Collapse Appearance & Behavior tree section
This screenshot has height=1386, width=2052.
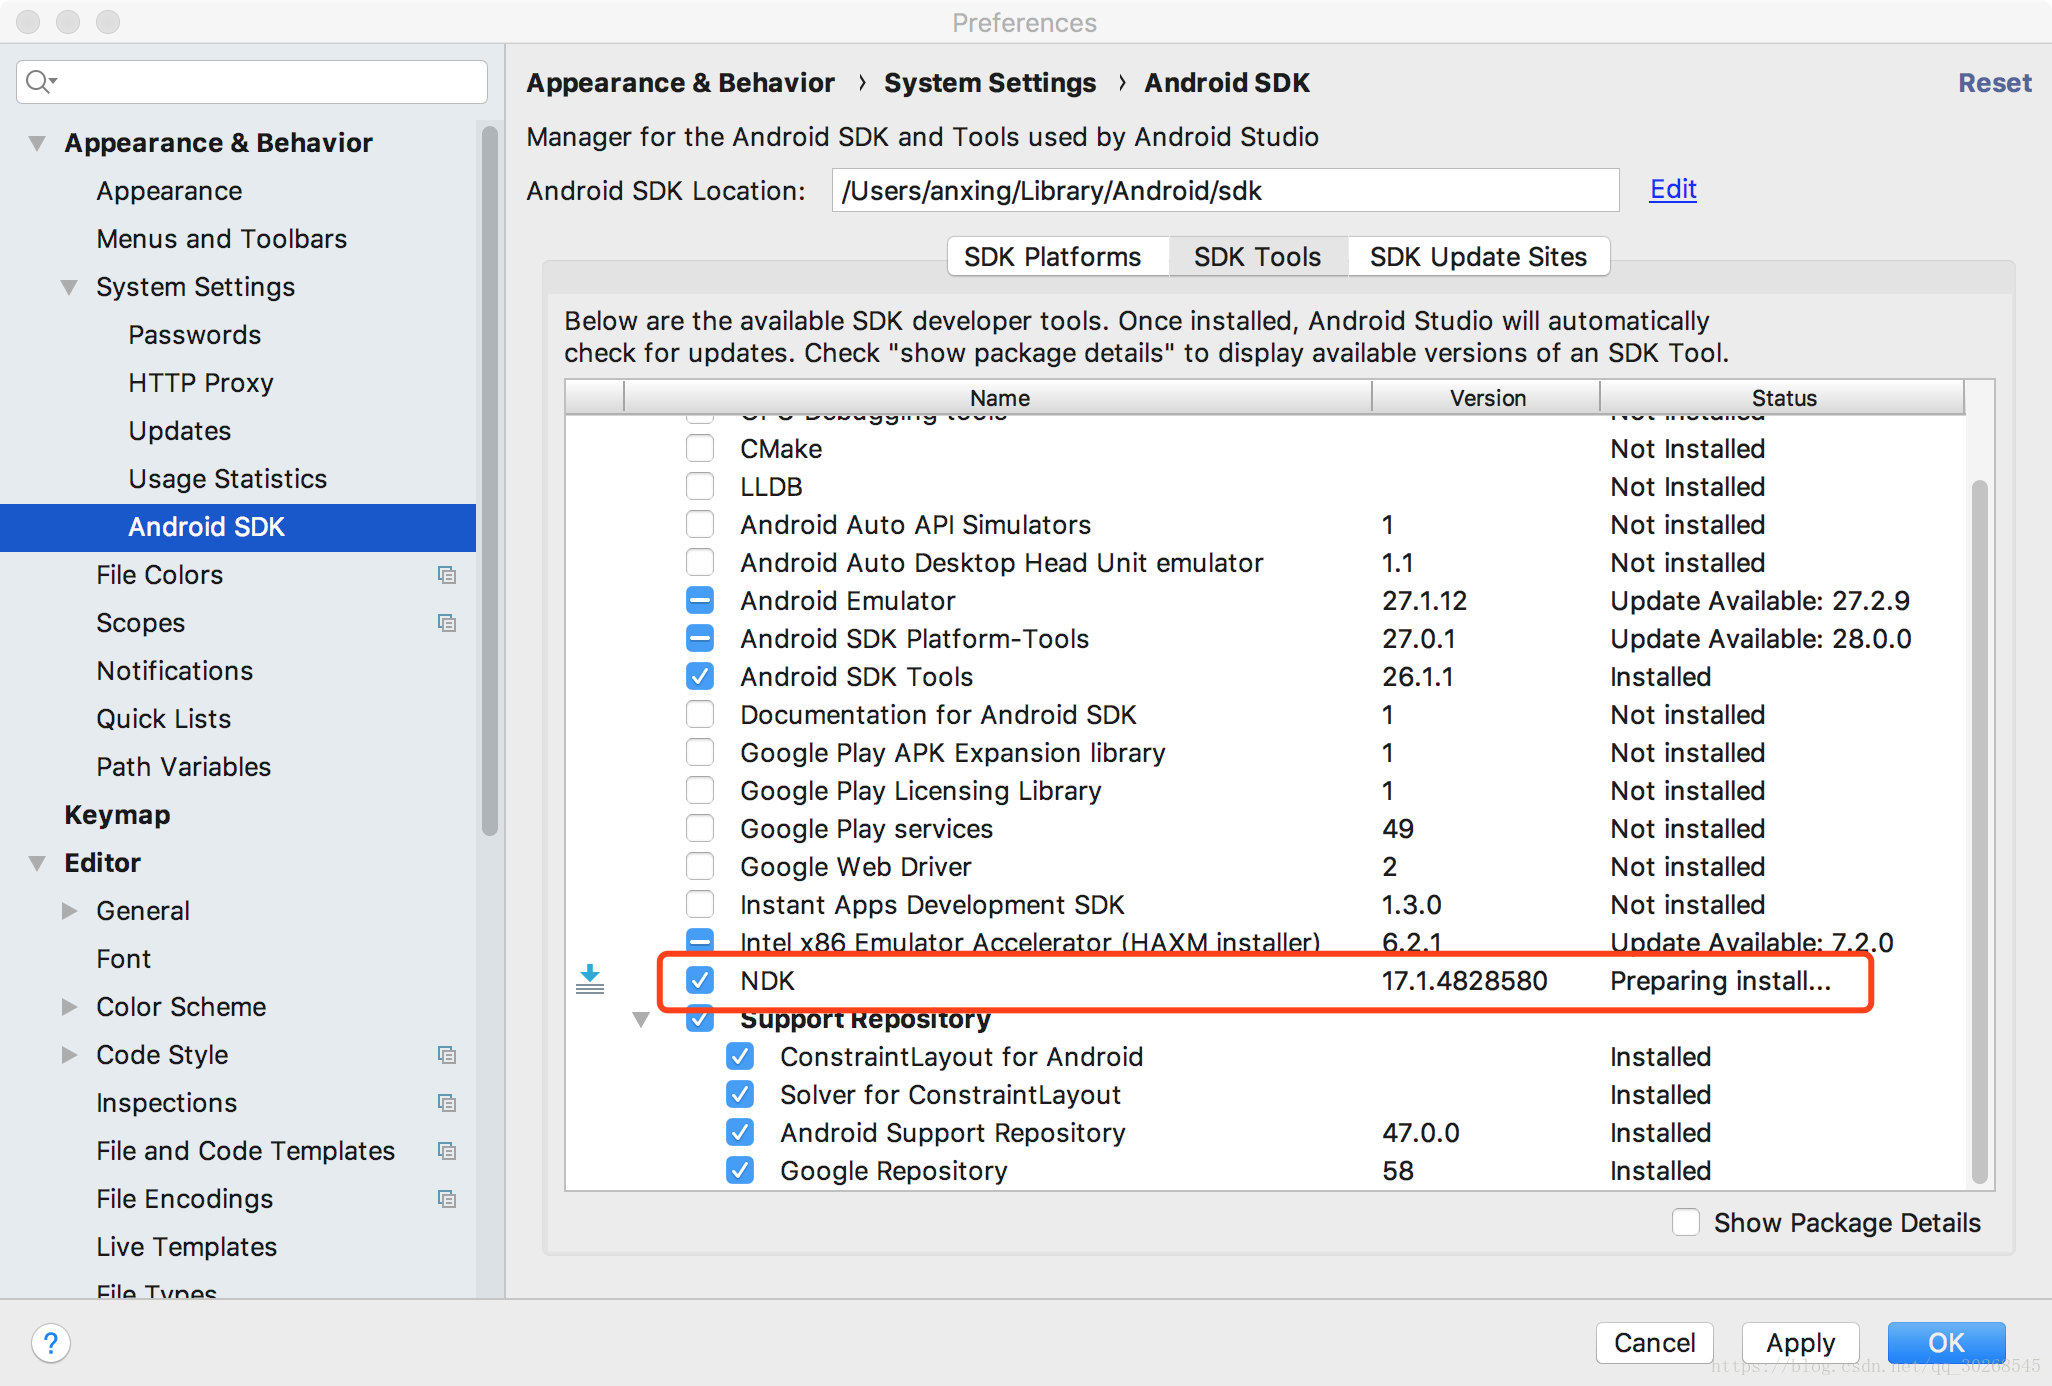pyautogui.click(x=38, y=143)
